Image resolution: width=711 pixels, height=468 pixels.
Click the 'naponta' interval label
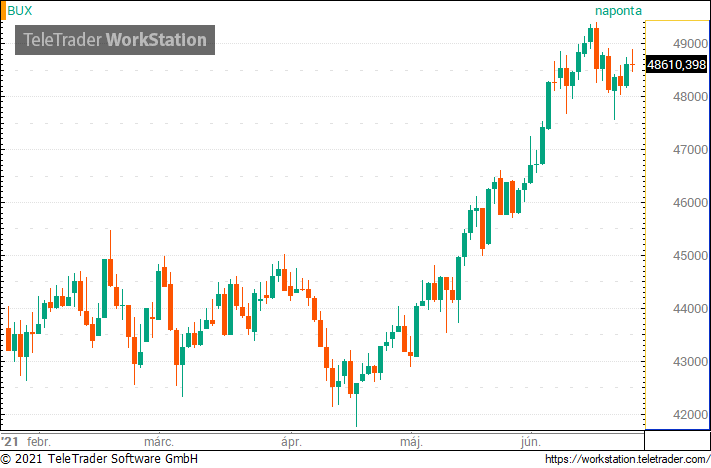pyautogui.click(x=618, y=11)
